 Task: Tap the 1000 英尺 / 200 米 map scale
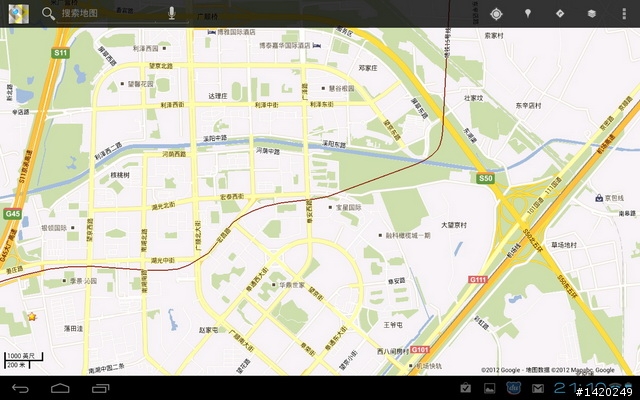coord(23,360)
